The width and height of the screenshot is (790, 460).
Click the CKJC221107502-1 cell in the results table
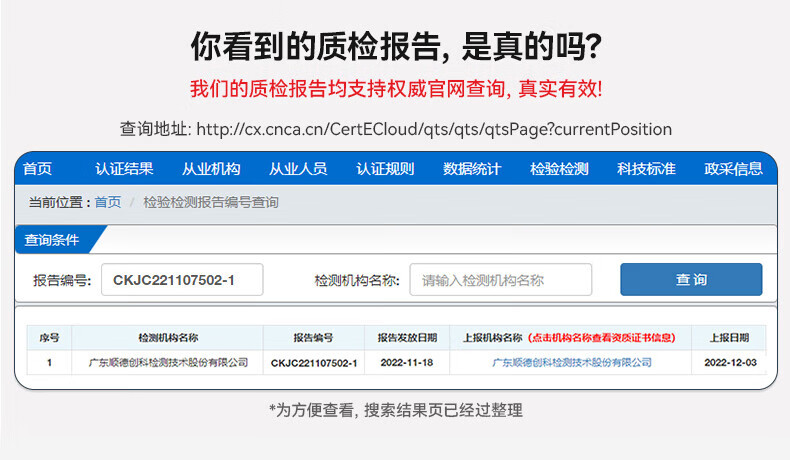[313, 362]
